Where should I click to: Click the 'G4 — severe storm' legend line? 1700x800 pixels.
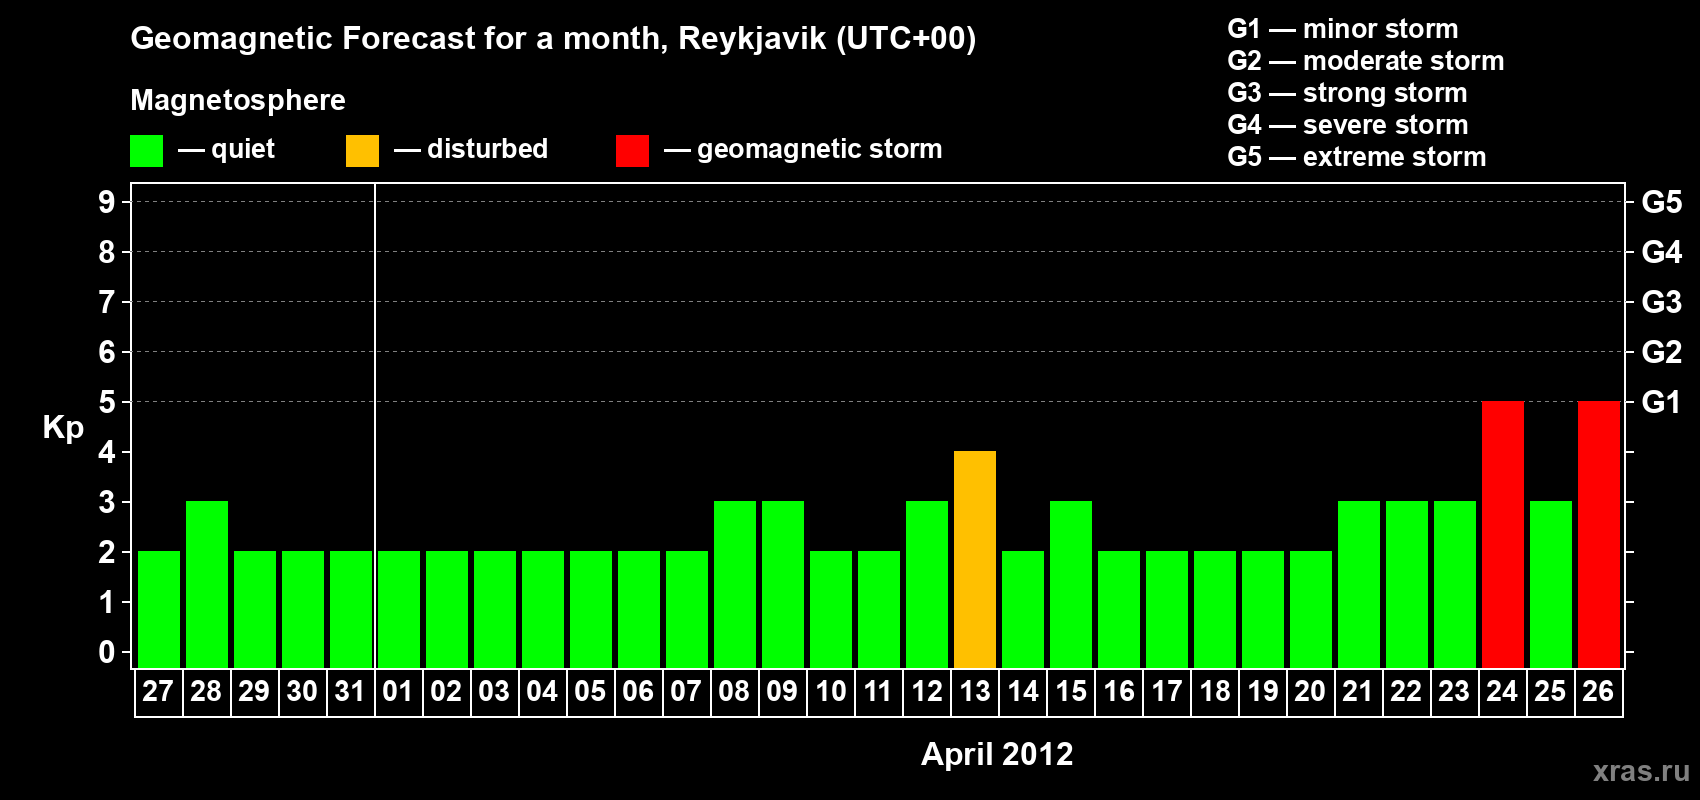pos(1348,125)
